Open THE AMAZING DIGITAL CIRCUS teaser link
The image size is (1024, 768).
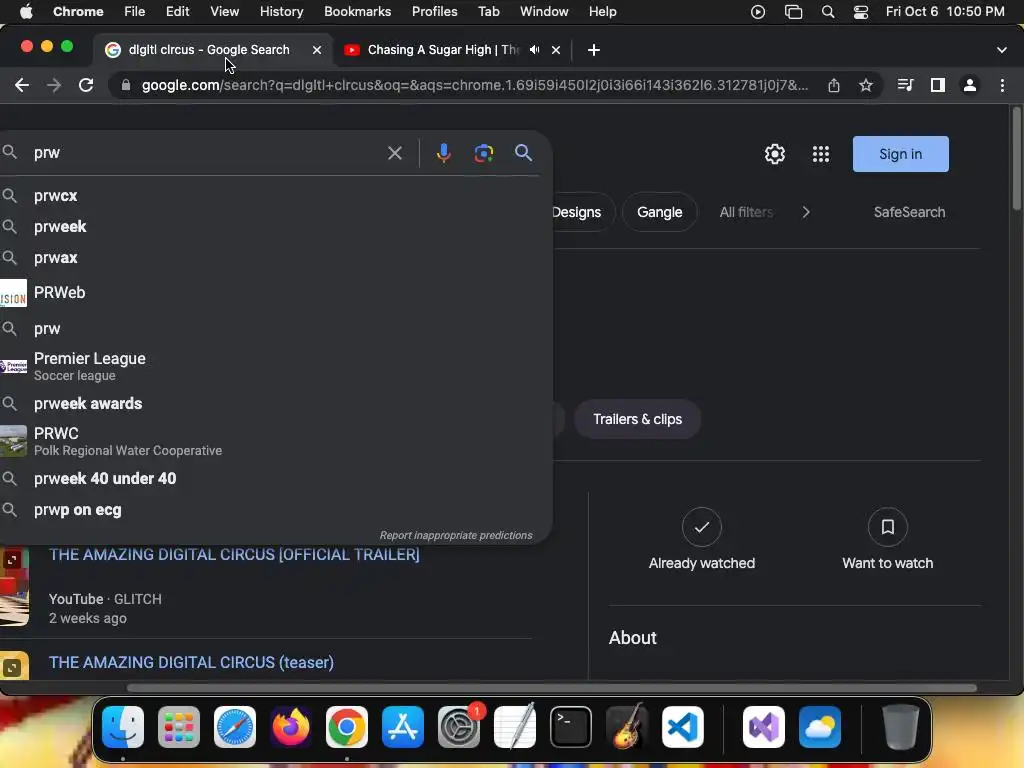[x=191, y=662]
